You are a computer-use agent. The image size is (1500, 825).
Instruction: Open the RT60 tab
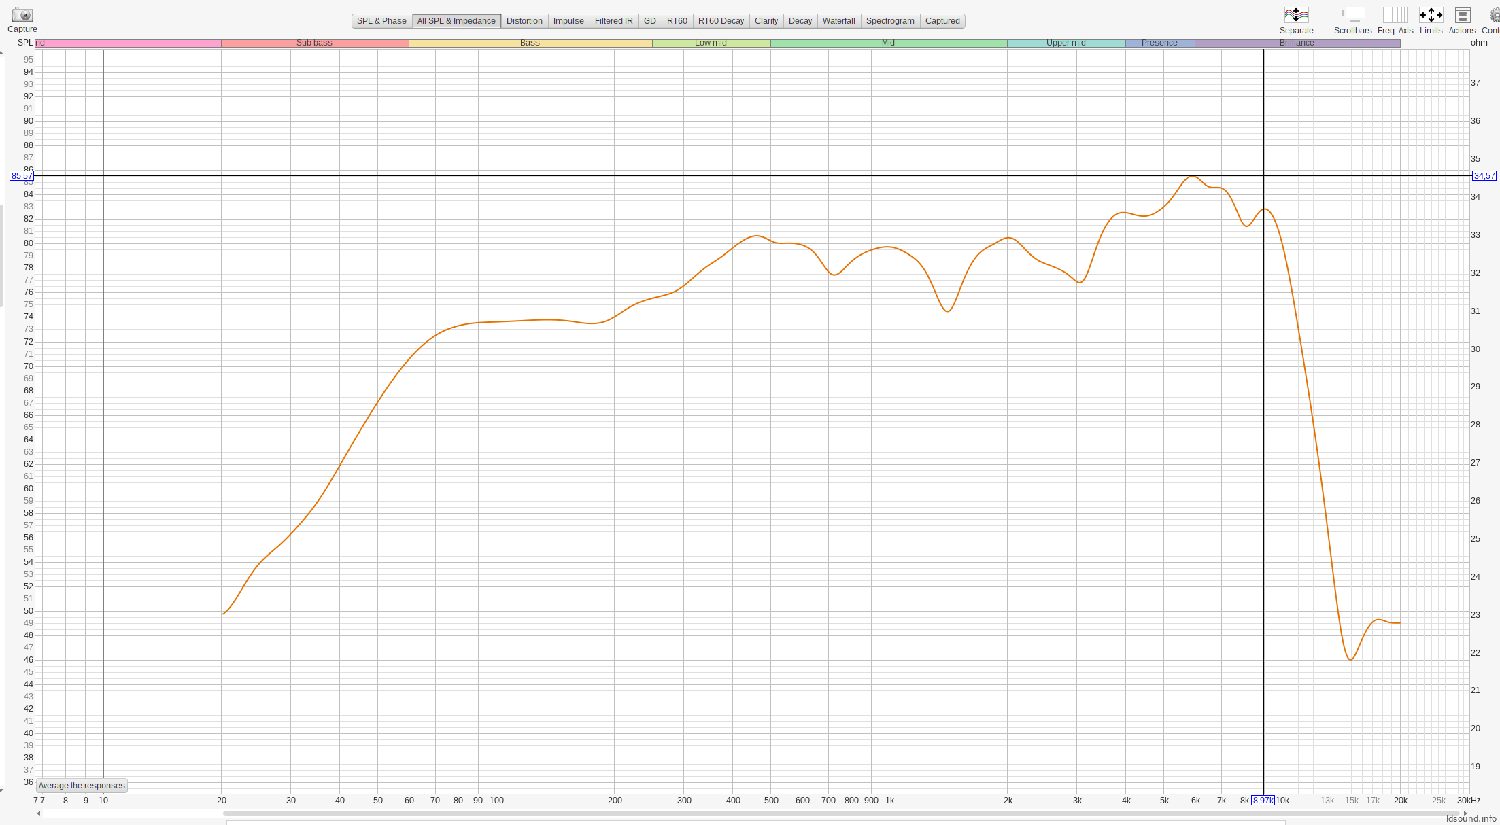coord(677,21)
